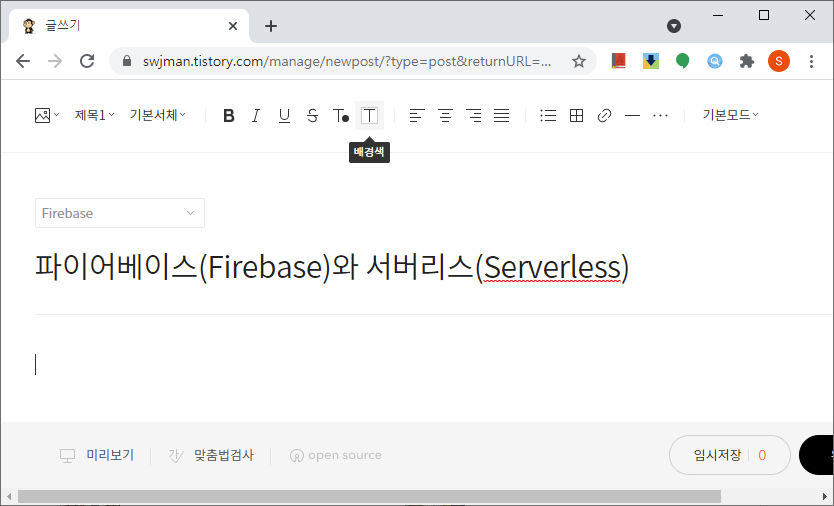Open the Extensions puzzle menu
Screen dimensions: 834x506
pos(747,61)
